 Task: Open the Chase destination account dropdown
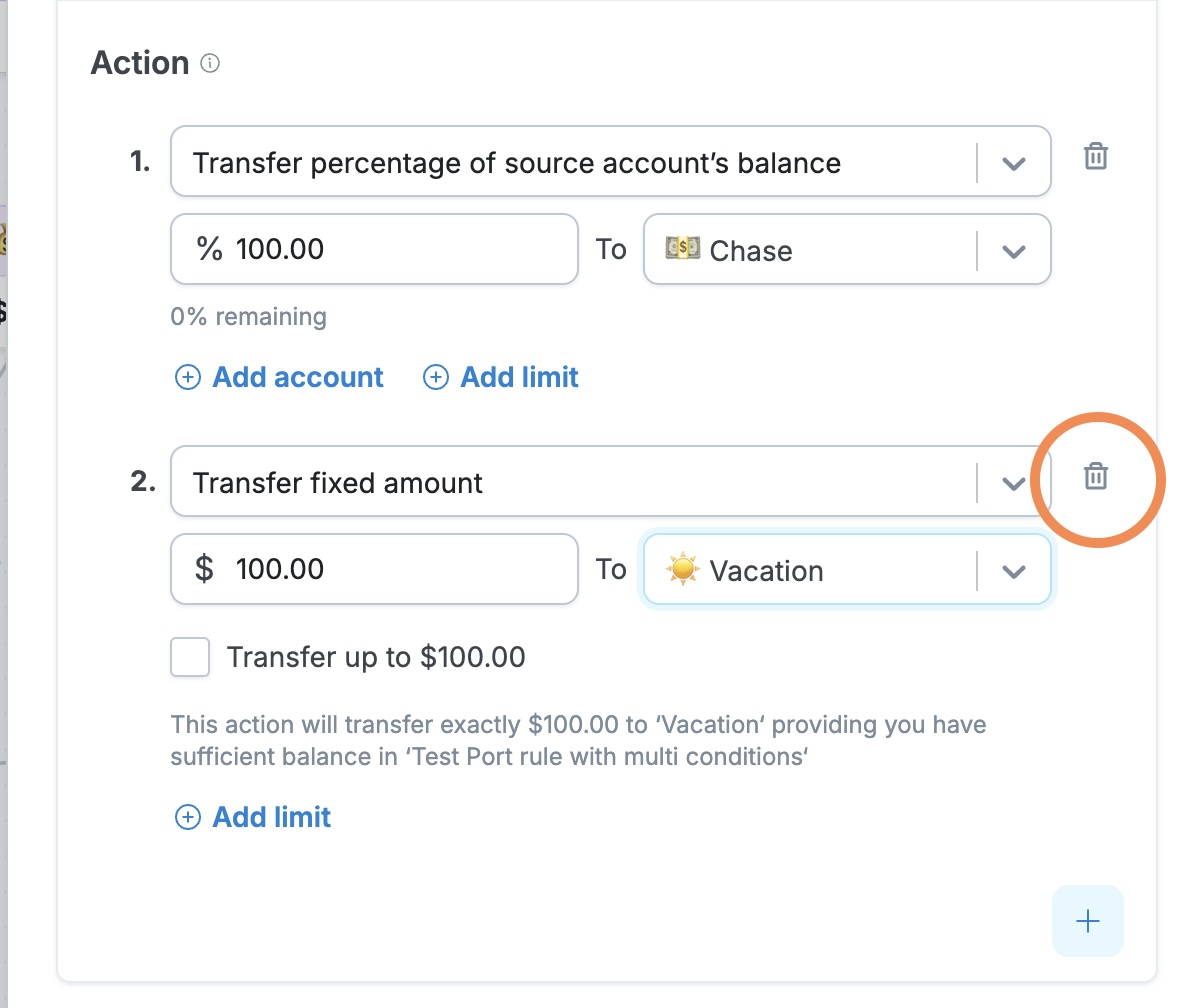tap(1014, 251)
